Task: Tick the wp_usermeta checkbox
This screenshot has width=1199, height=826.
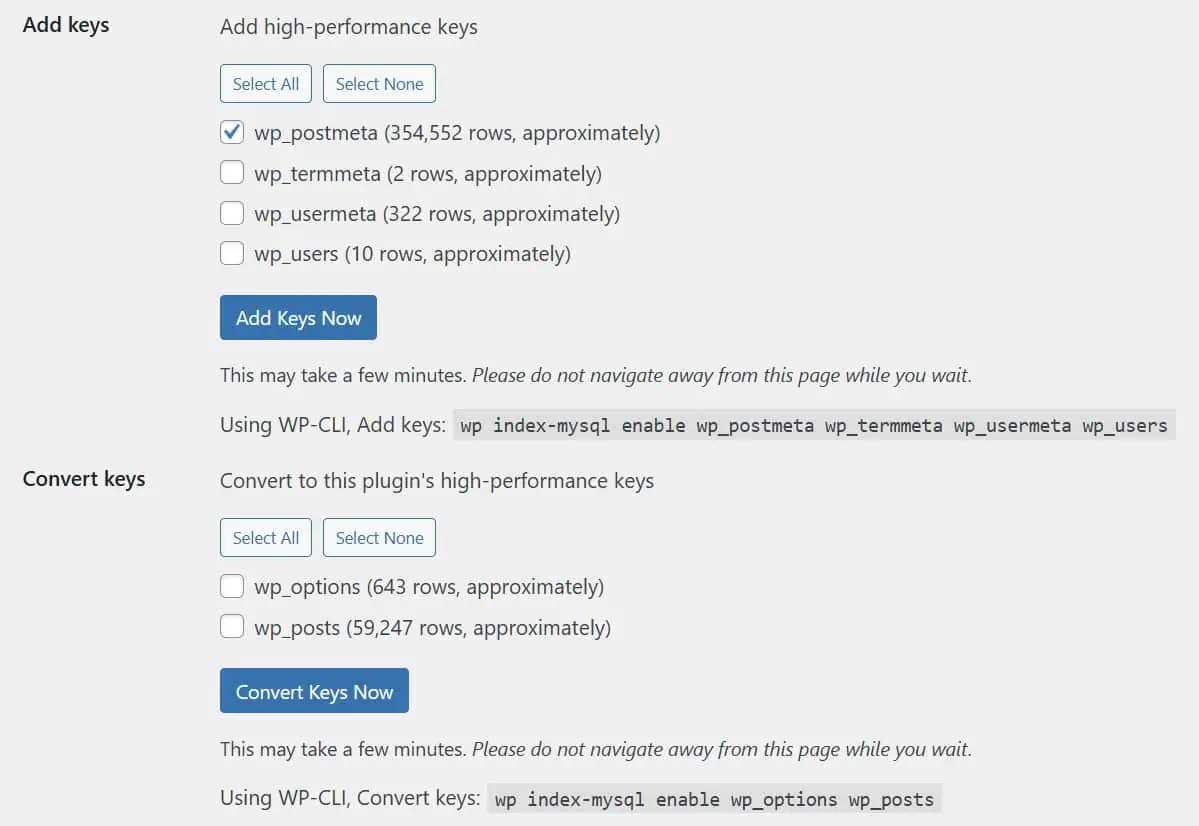Action: pyautogui.click(x=232, y=213)
